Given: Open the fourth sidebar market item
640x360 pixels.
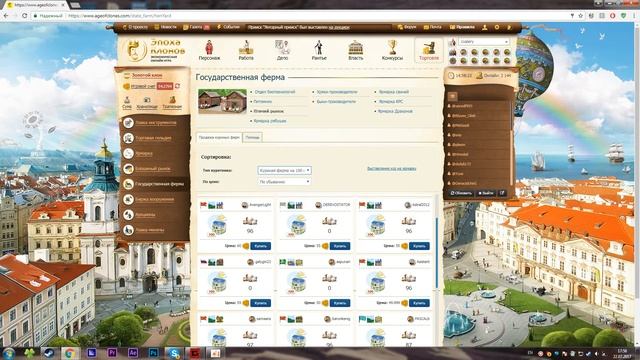Looking at the screenshot, I should pyautogui.click(x=153, y=169).
